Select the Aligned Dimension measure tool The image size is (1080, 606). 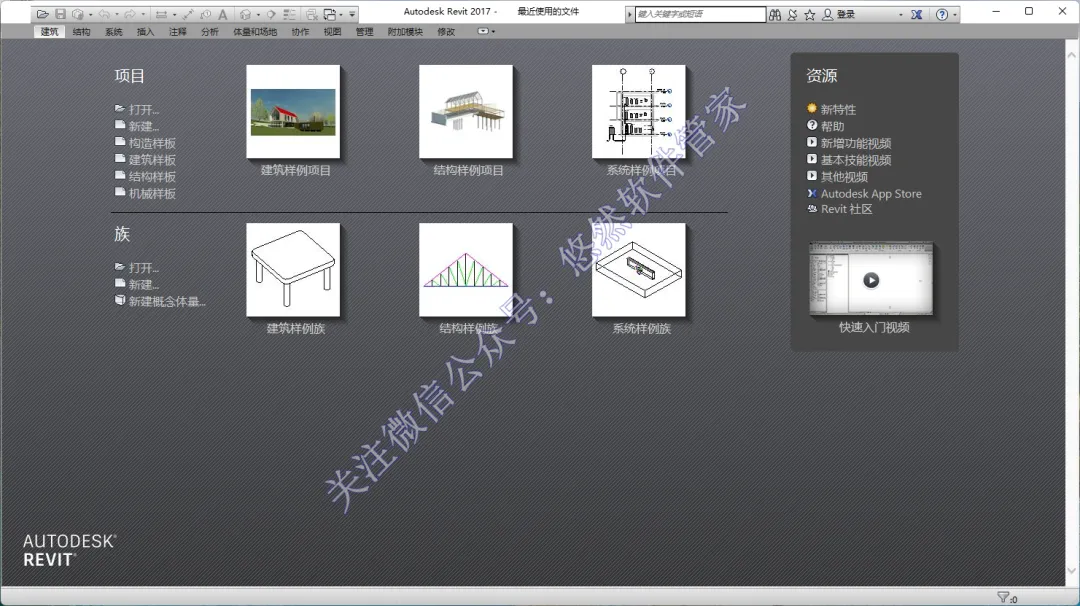(x=161, y=14)
